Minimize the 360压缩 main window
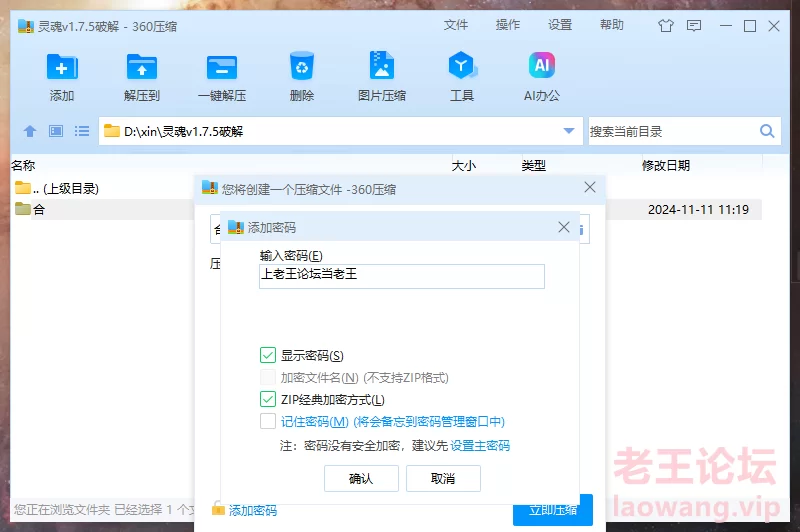This screenshot has width=800, height=532. click(x=726, y=26)
